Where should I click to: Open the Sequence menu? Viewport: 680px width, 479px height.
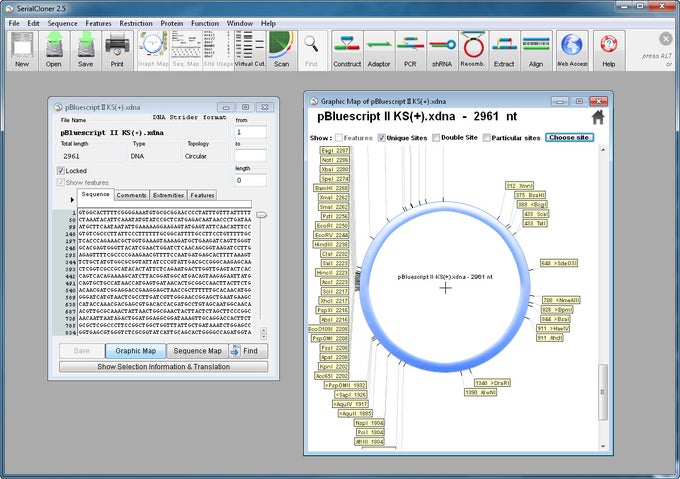point(62,23)
